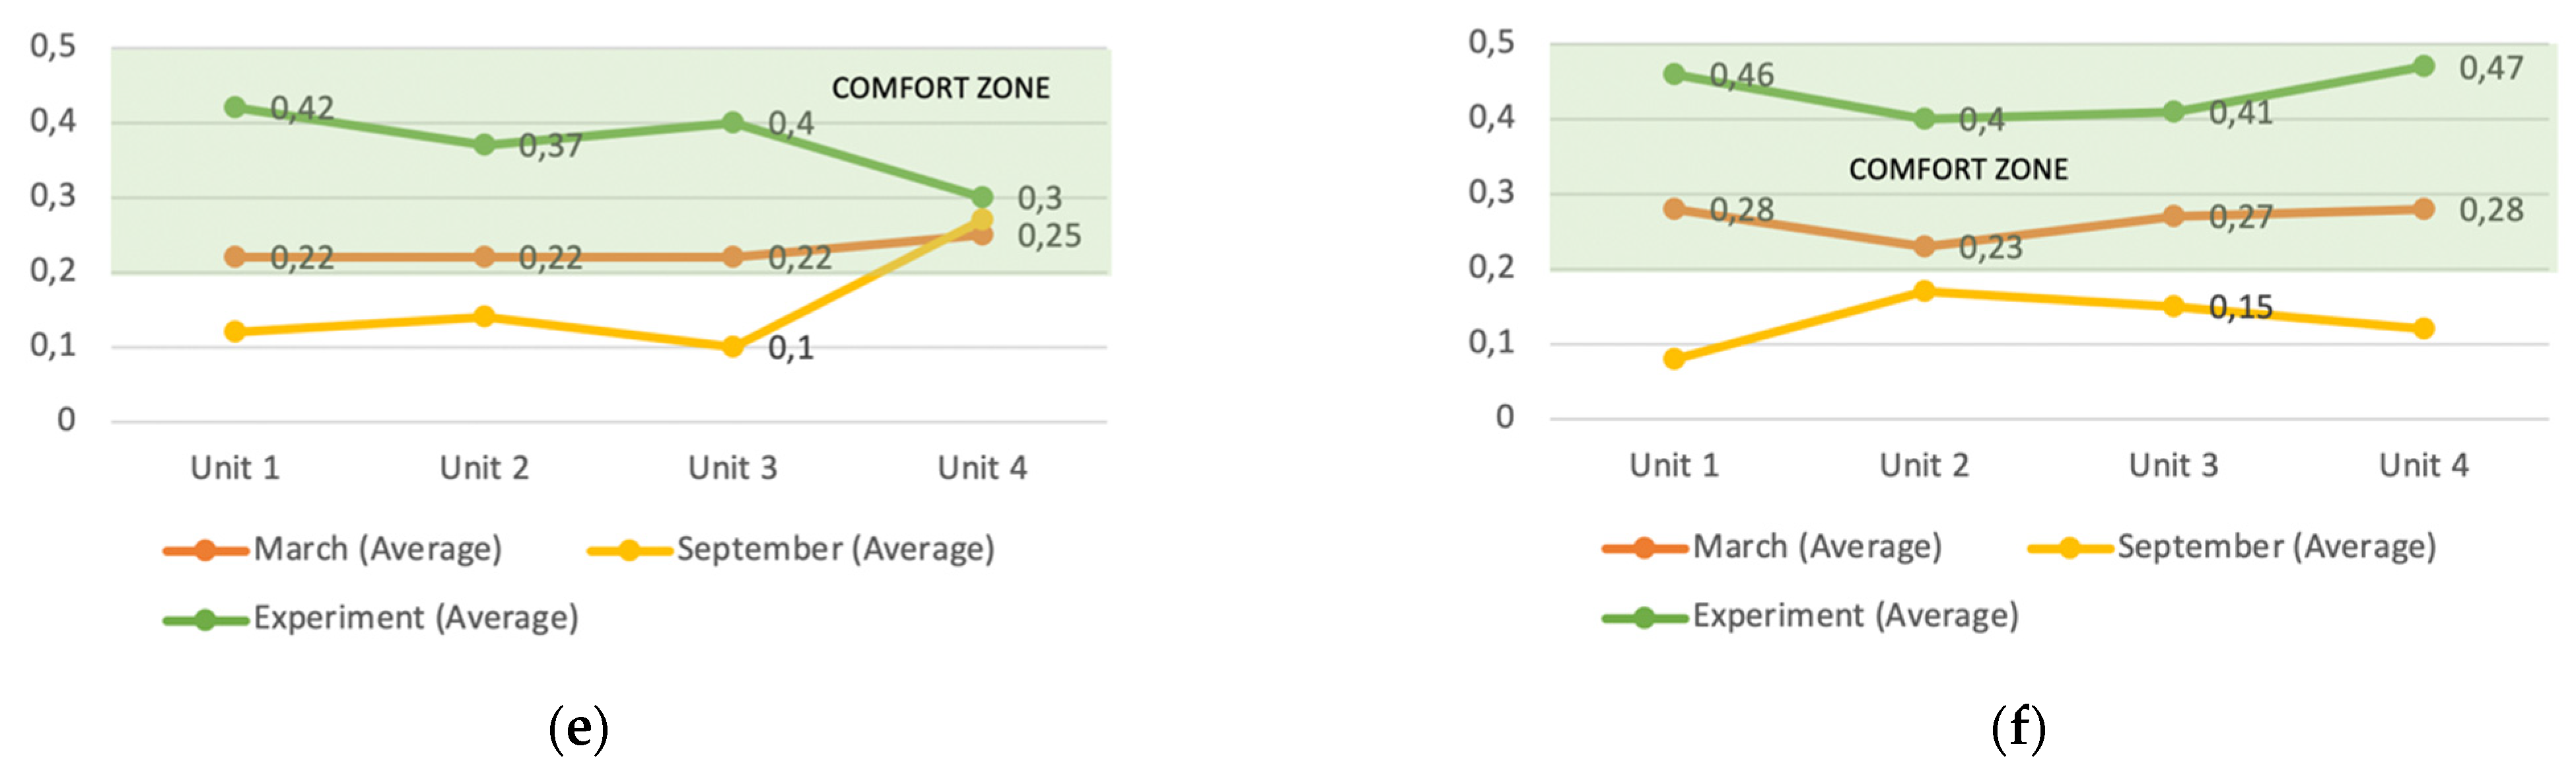2576x779 pixels.
Task: Click the yellow September legend marker in chart (e)
Action: [x=629, y=550]
